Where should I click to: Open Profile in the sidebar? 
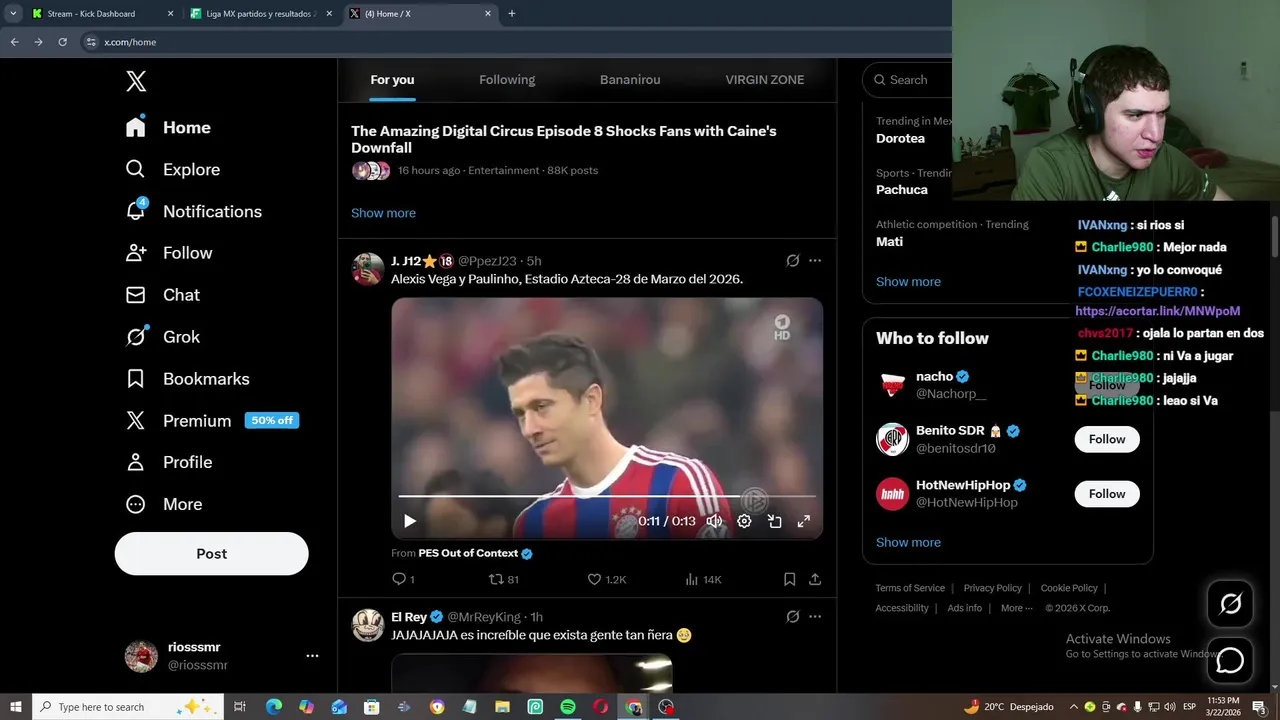pos(168,462)
